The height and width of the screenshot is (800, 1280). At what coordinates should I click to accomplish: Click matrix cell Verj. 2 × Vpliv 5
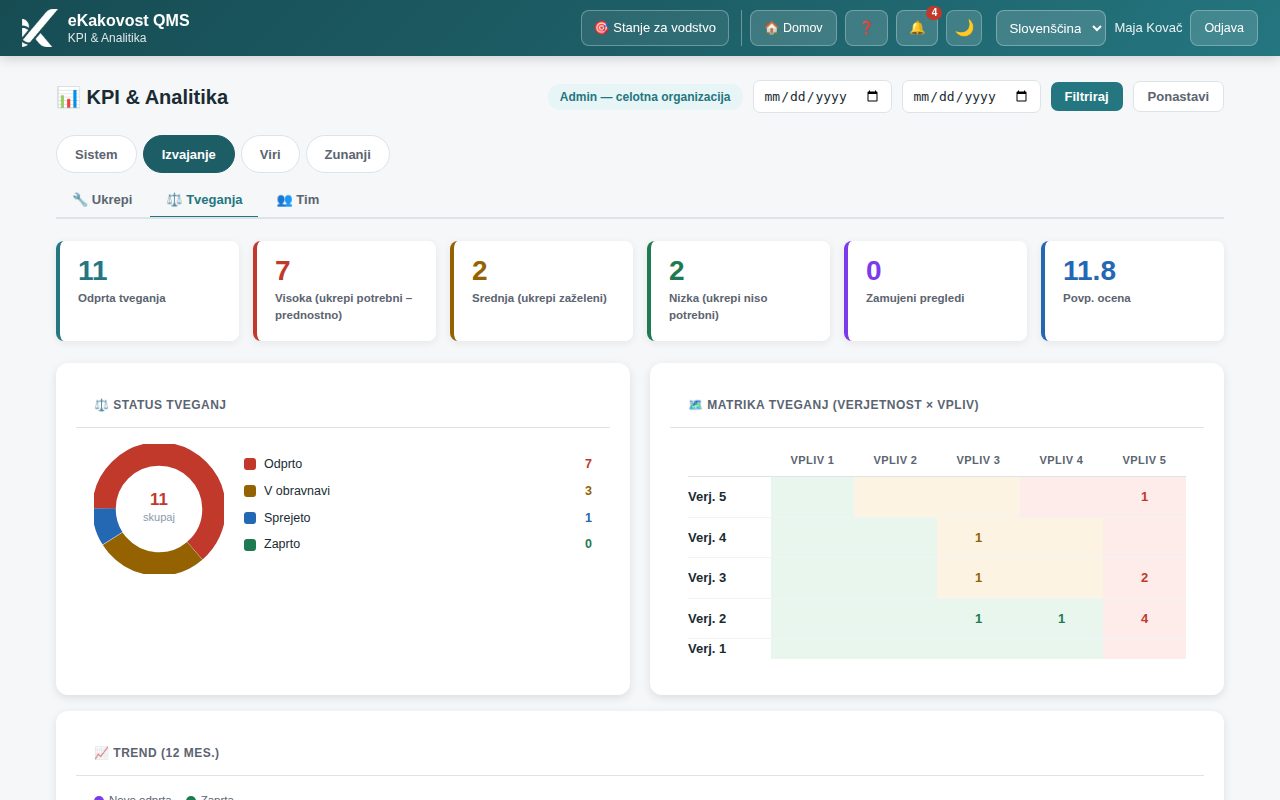pyautogui.click(x=1145, y=619)
